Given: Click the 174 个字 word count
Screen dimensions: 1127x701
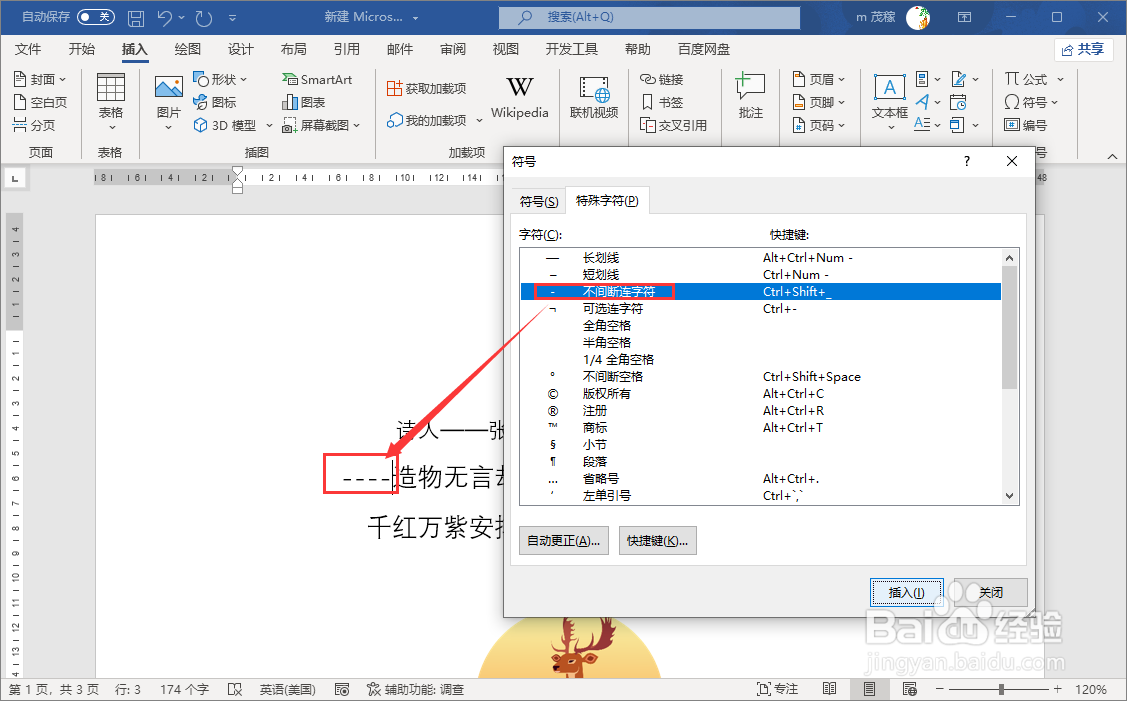Looking at the screenshot, I should click(184, 689).
